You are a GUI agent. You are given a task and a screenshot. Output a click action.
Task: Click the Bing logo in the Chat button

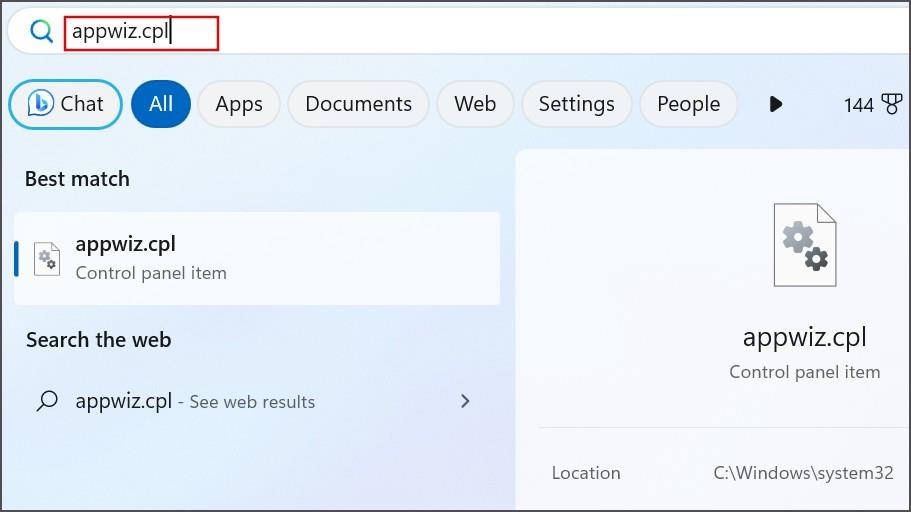pos(41,103)
